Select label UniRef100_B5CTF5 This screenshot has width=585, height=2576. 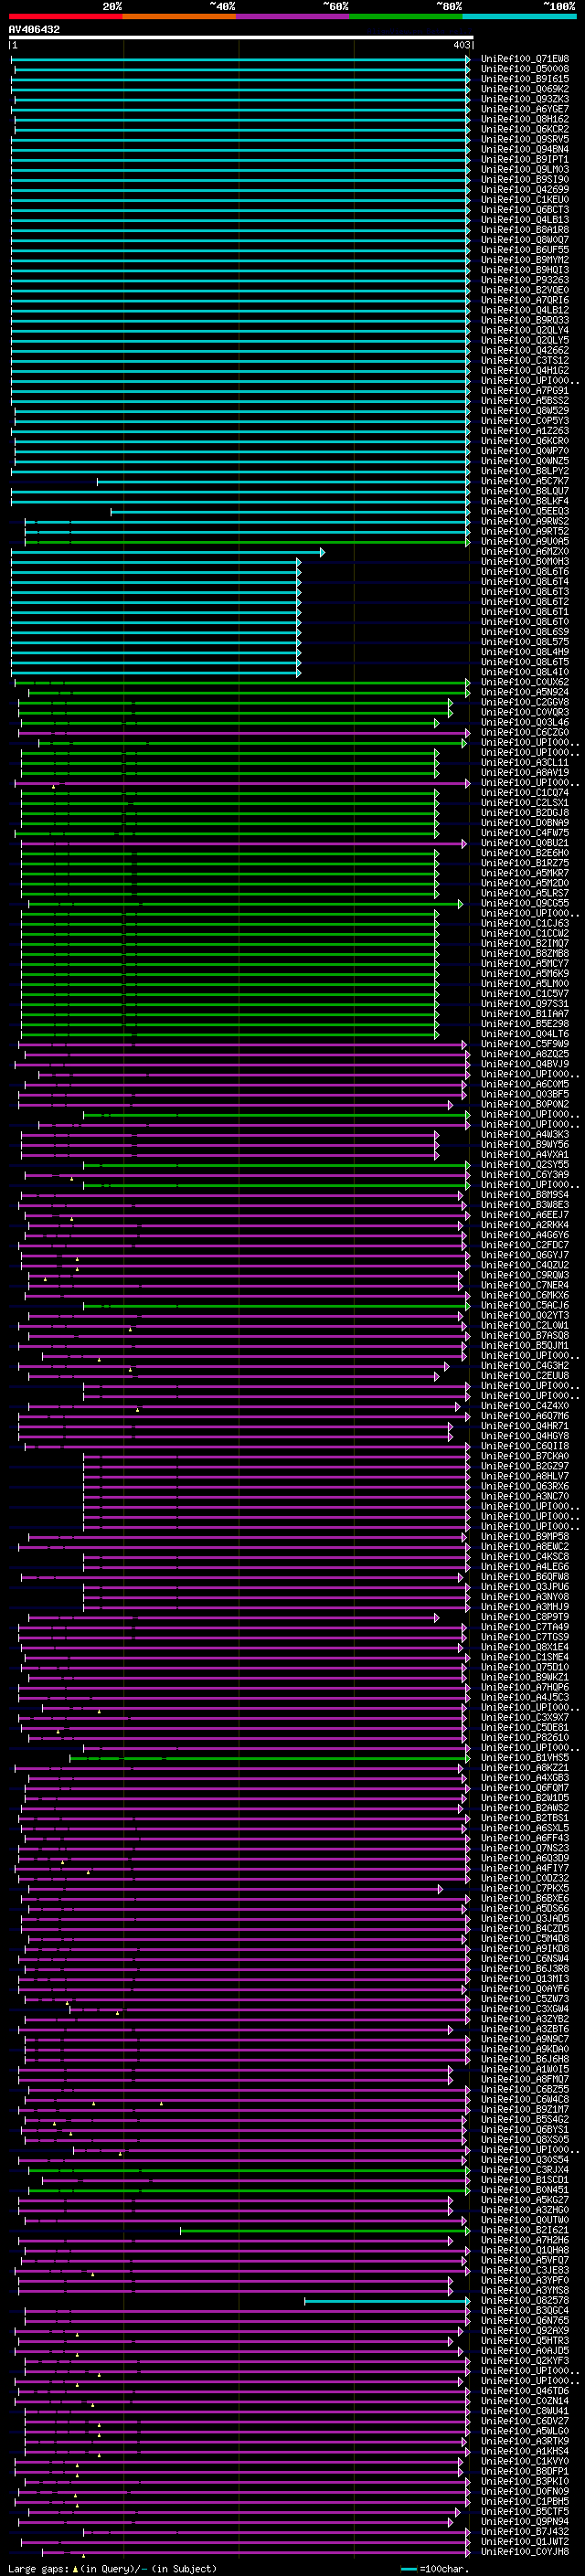[525, 2512]
